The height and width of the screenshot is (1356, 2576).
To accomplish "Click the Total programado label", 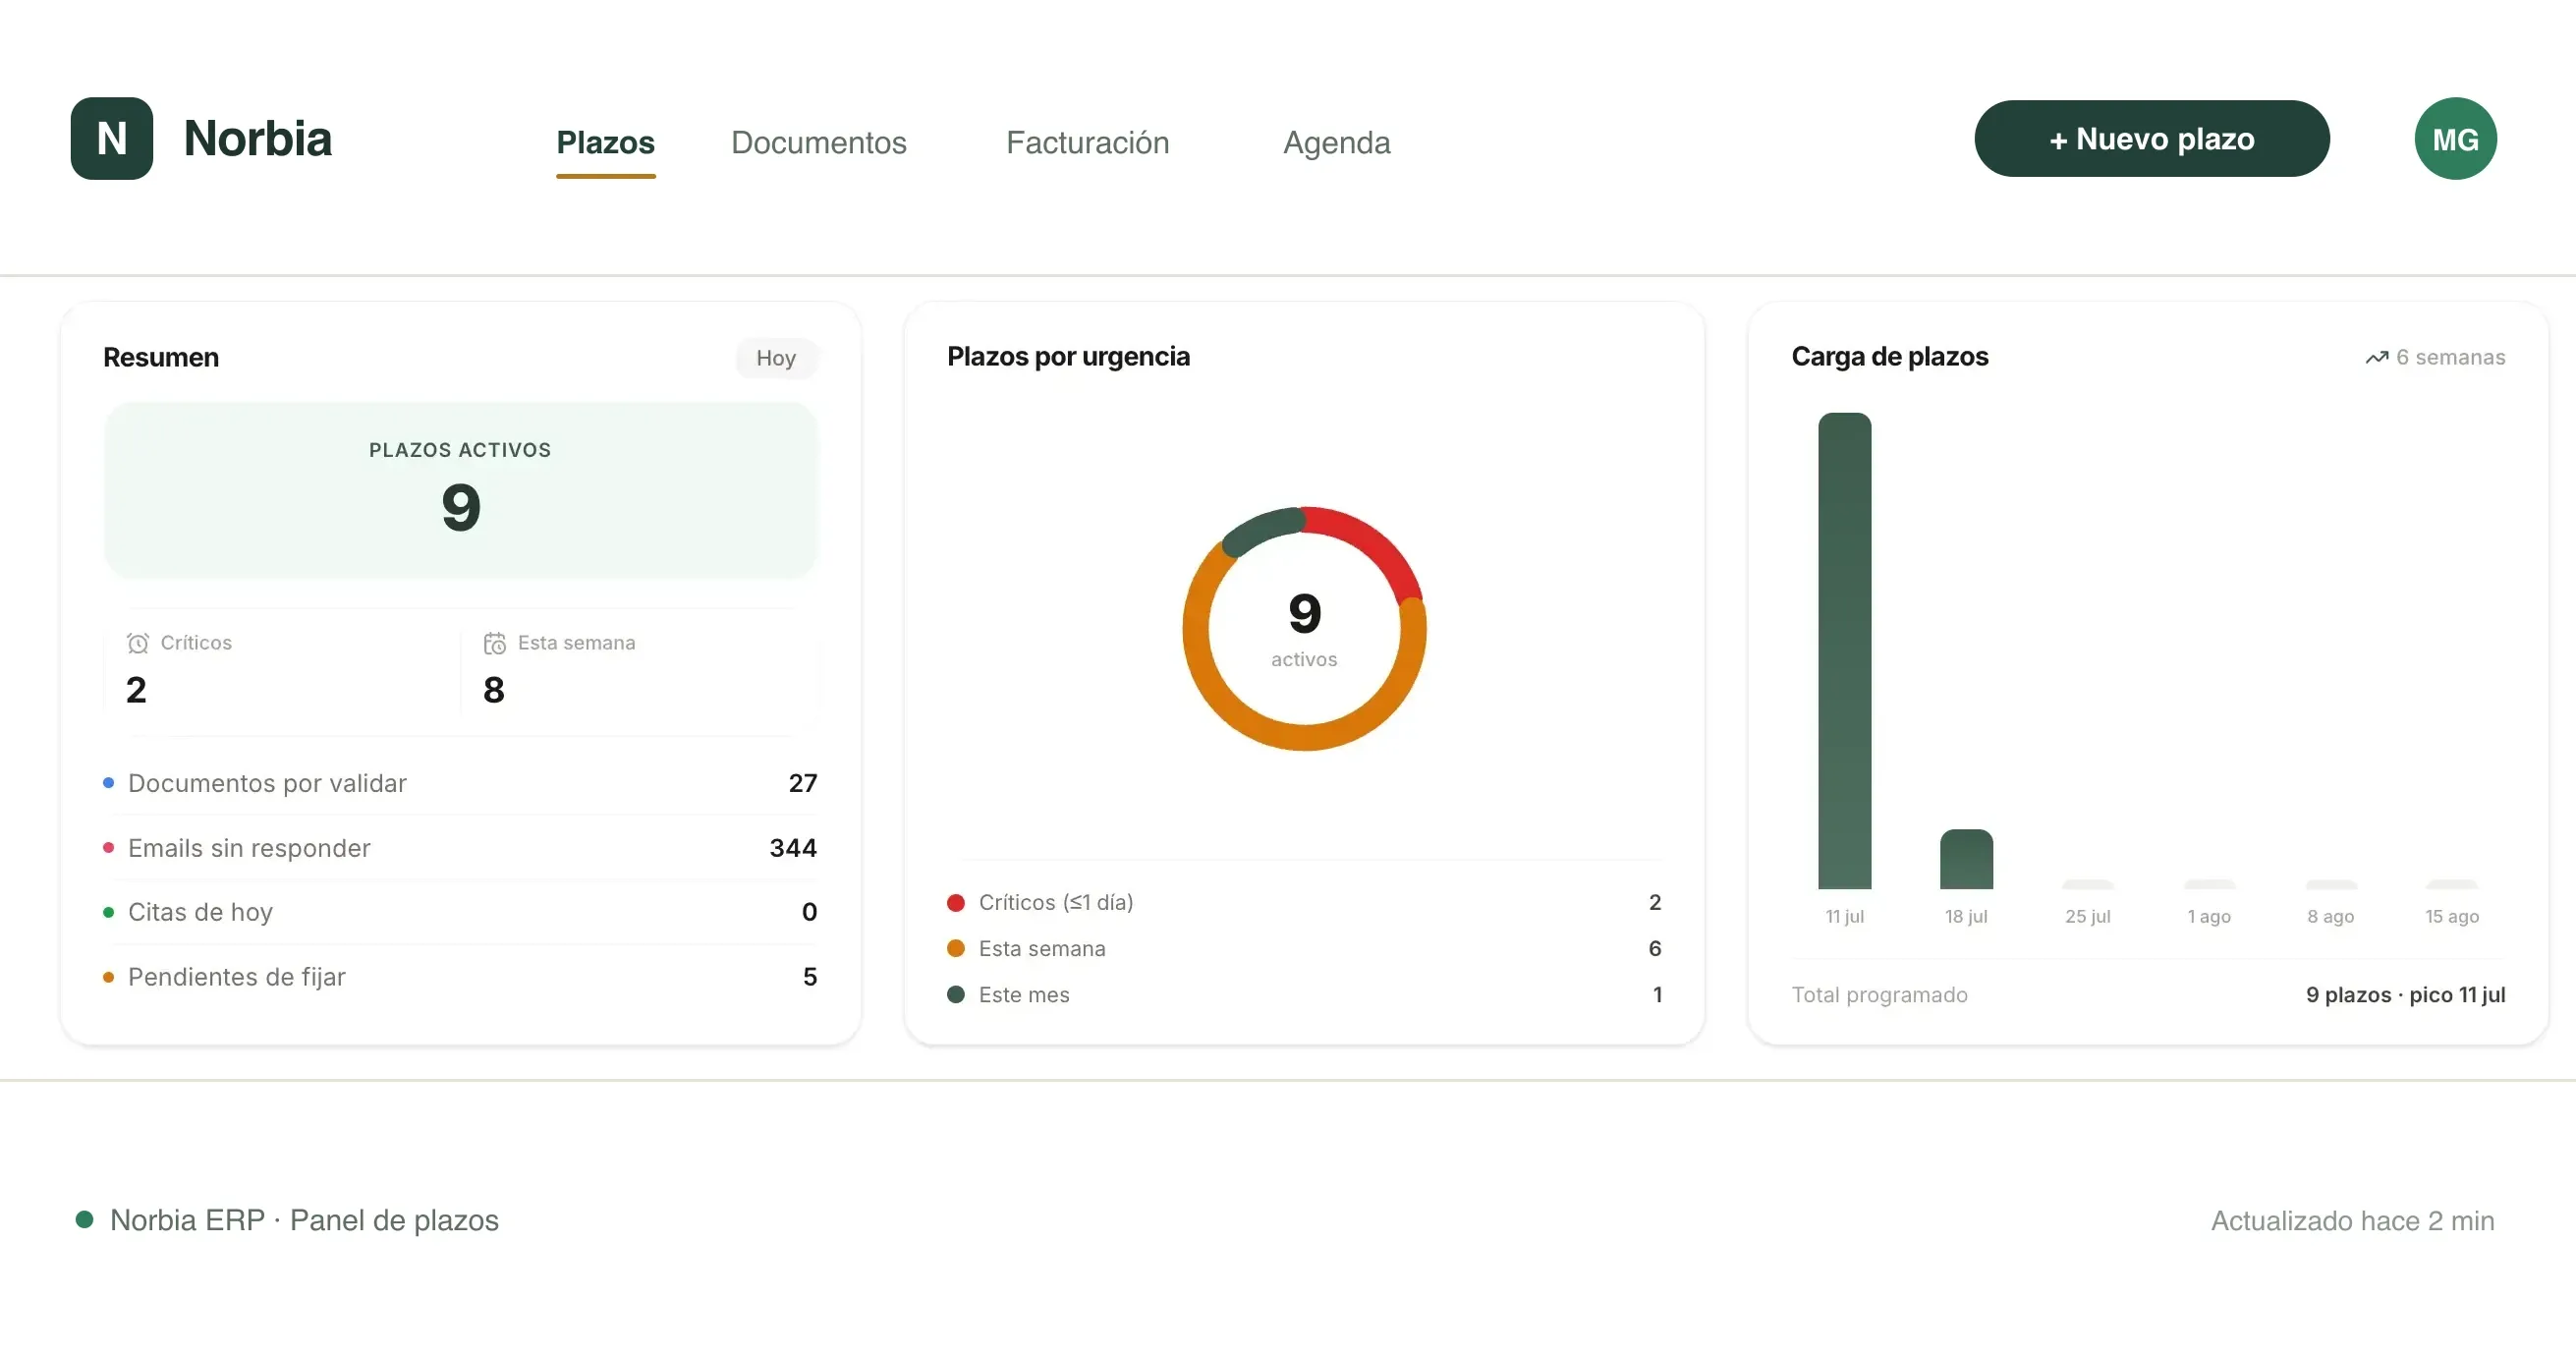I will pyautogui.click(x=1879, y=994).
